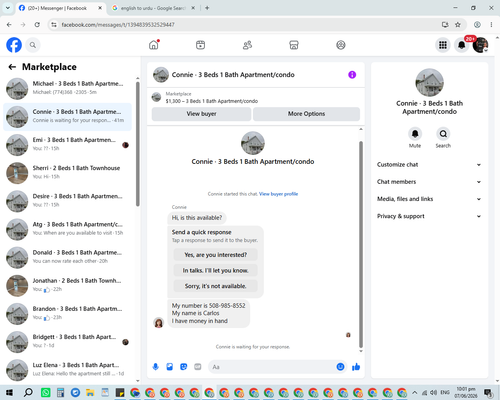Expand Privacy & support section
Image resolution: width=500 pixels, height=400 pixels.
(x=429, y=216)
